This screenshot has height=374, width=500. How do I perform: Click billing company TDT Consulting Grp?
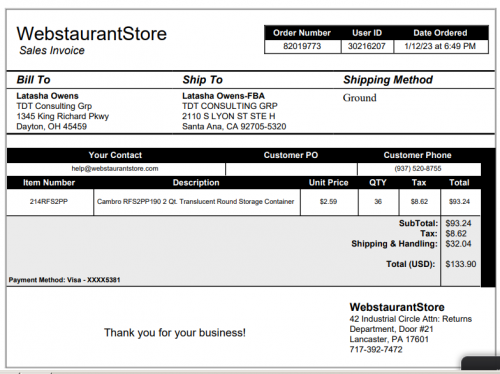click(54, 106)
